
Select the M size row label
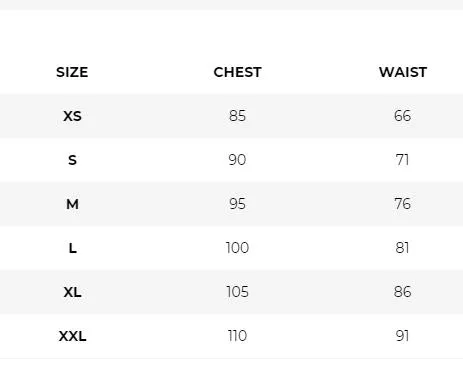[x=72, y=204]
